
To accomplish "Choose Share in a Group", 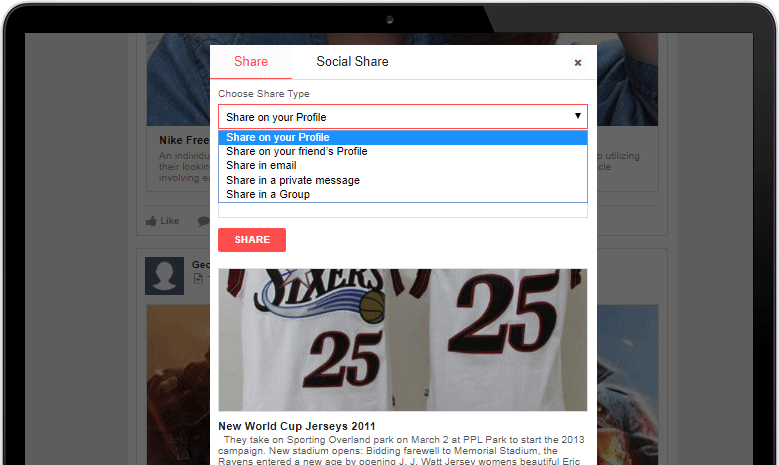I will coord(403,194).
